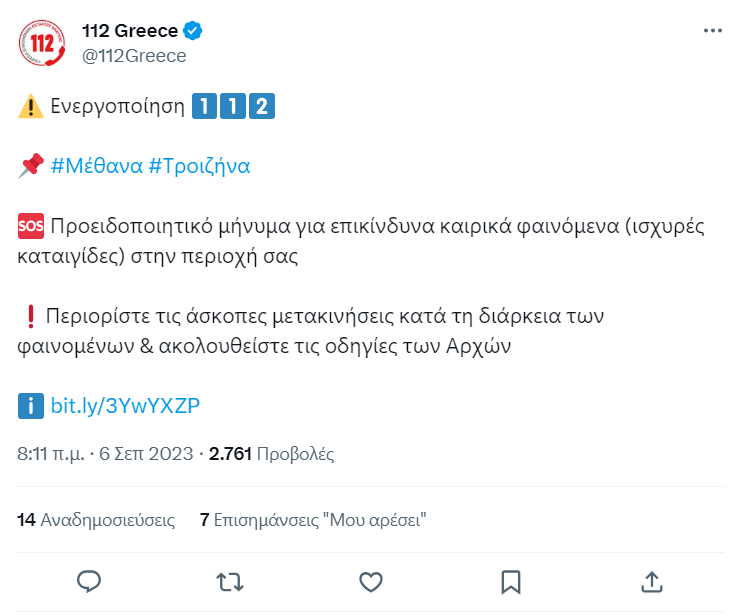Open the #Μέθανα hashtag
Viewport: 741px width, 616px height.
(x=95, y=166)
